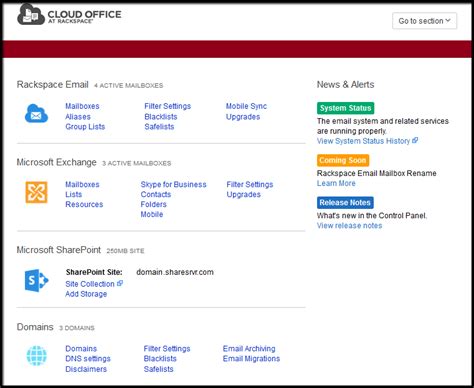The image size is (474, 388).
Task: Click the Rackspace Email section heading
Action: 53,85
